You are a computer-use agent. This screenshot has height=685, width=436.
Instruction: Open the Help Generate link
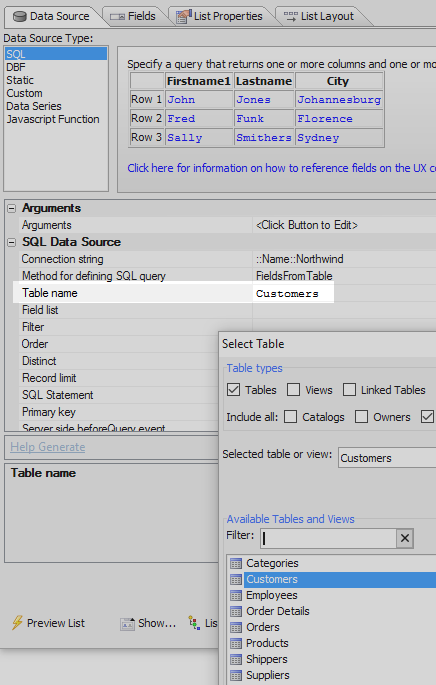click(x=48, y=447)
